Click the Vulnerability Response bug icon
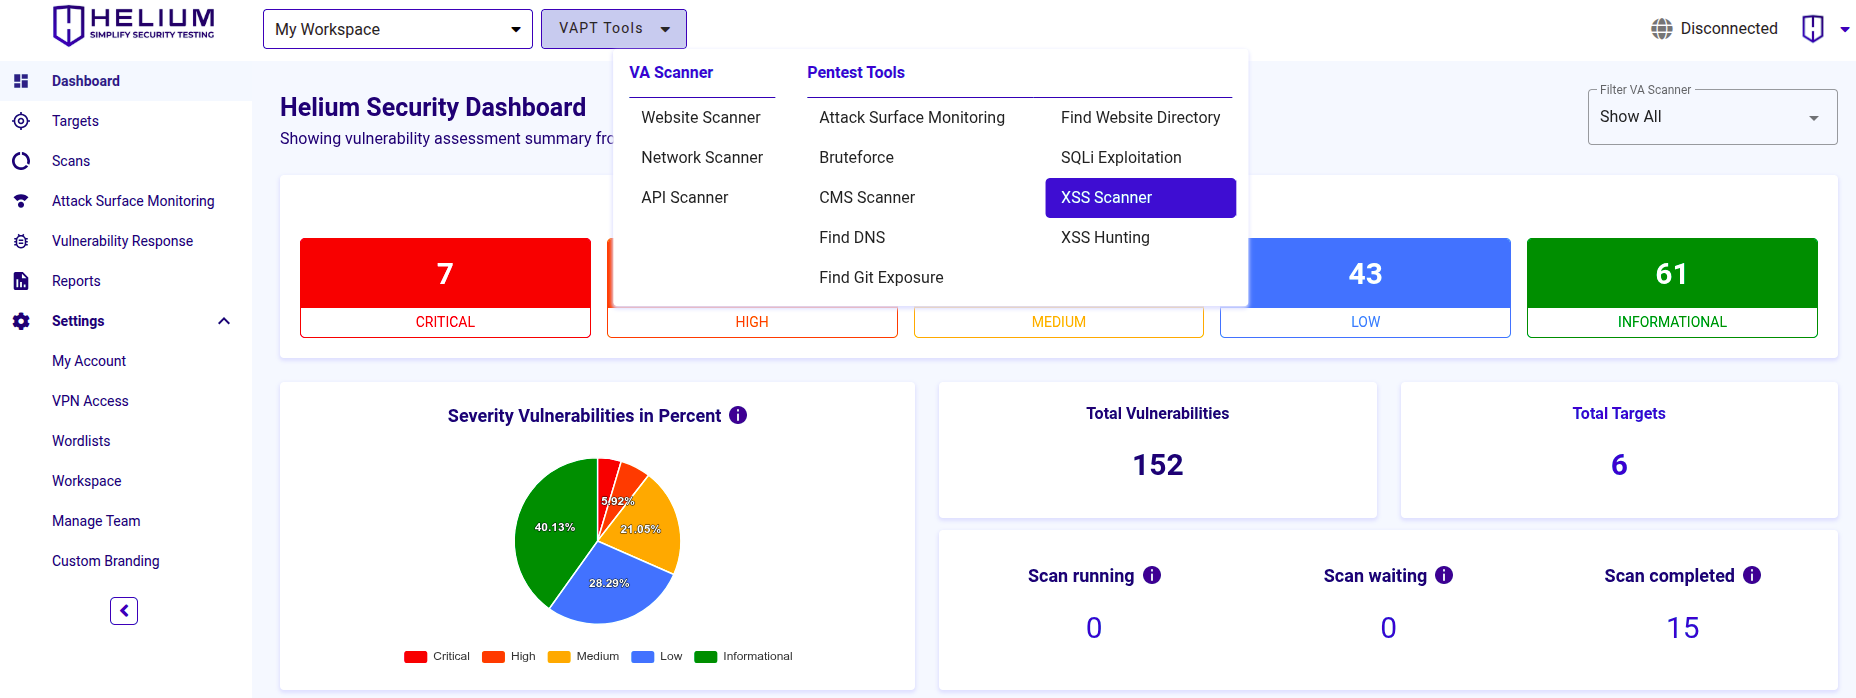Viewport: 1856px width, 698px height. click(21, 241)
